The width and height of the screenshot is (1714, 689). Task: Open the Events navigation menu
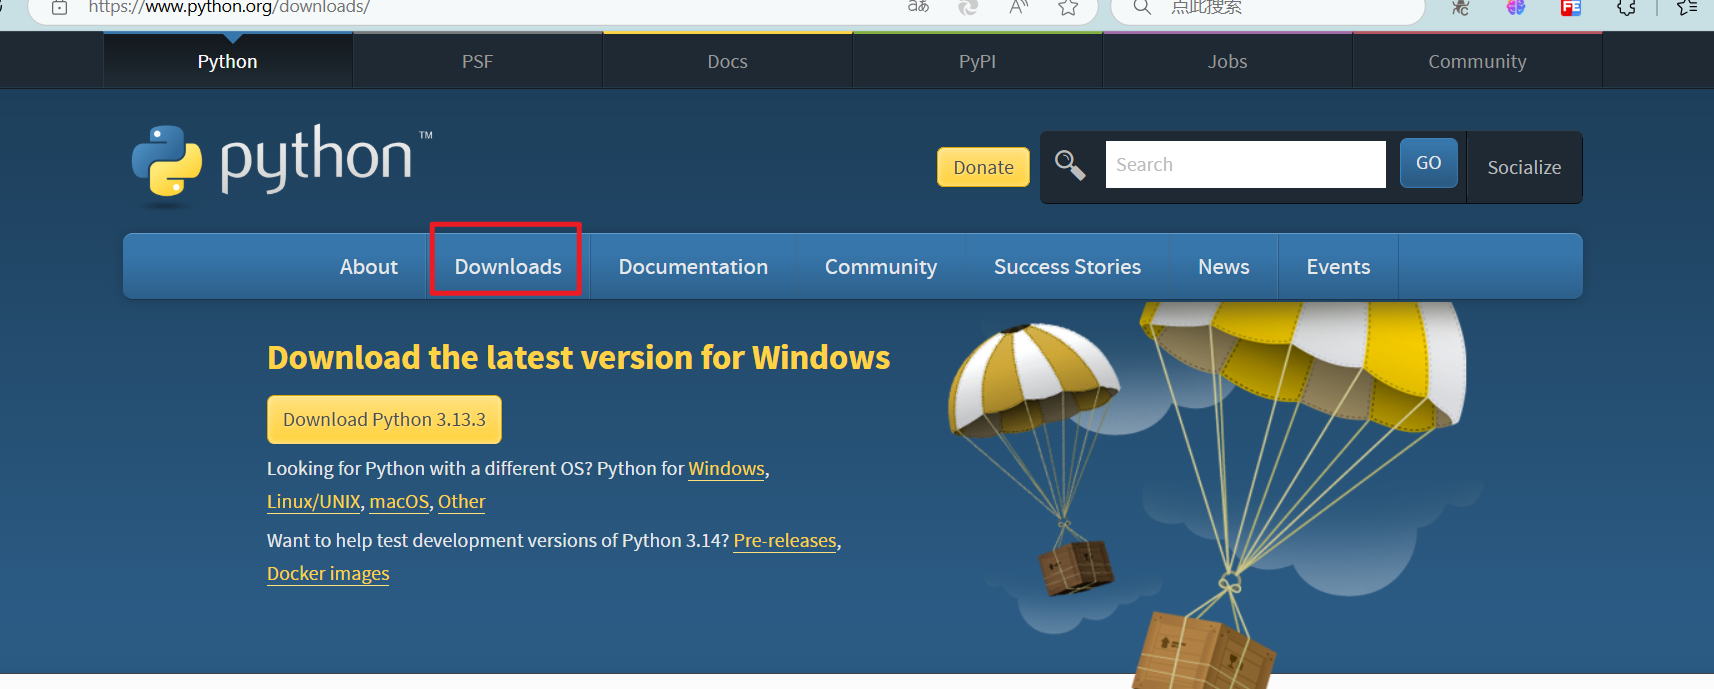coord(1338,267)
